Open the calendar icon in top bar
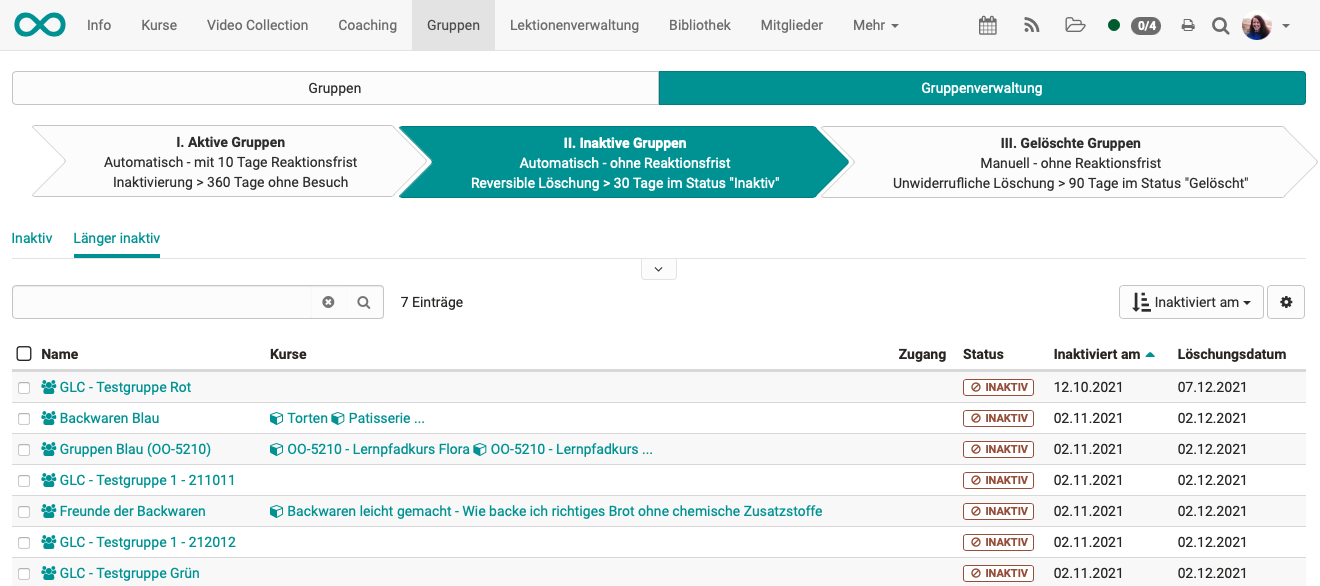Screen dimensions: 1320x586 (x=987, y=26)
